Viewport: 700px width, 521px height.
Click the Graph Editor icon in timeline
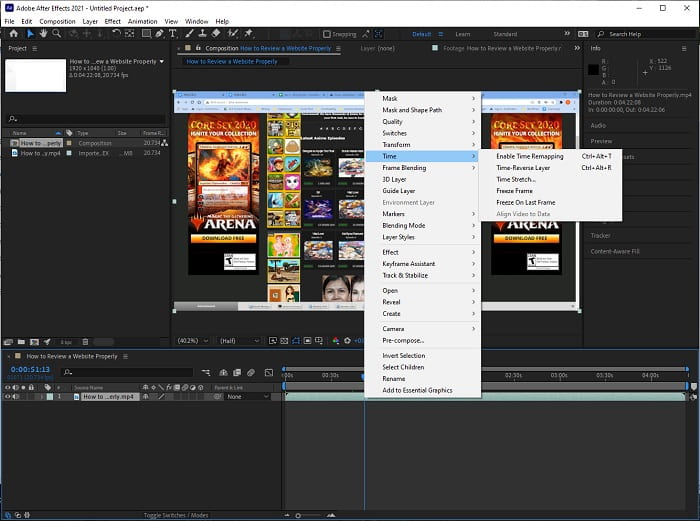point(269,372)
